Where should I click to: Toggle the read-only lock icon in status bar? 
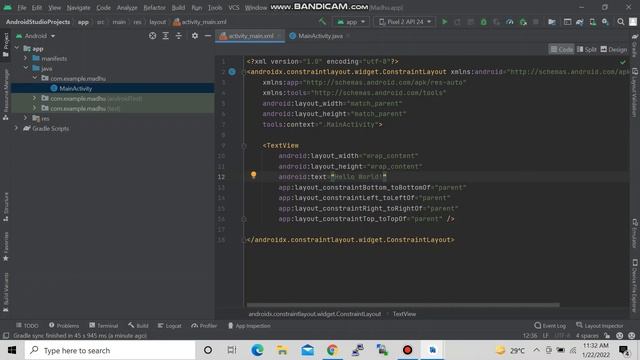point(607,336)
